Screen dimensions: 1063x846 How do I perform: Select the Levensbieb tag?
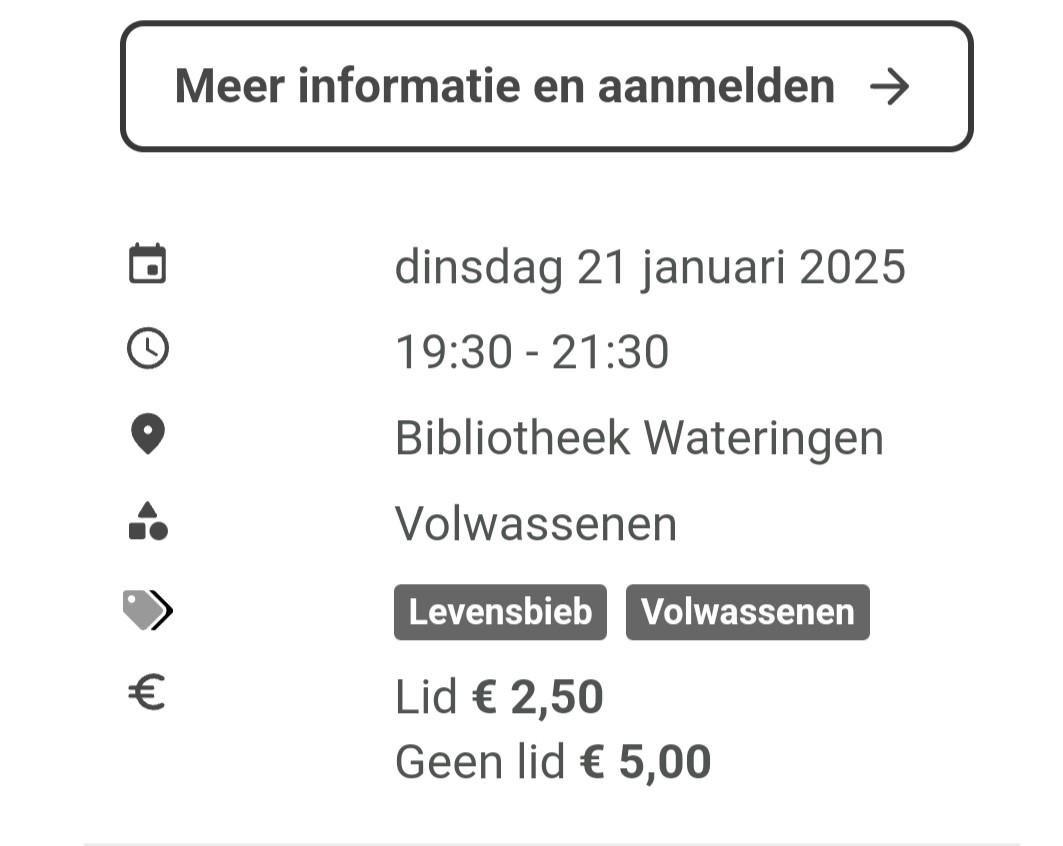[500, 612]
